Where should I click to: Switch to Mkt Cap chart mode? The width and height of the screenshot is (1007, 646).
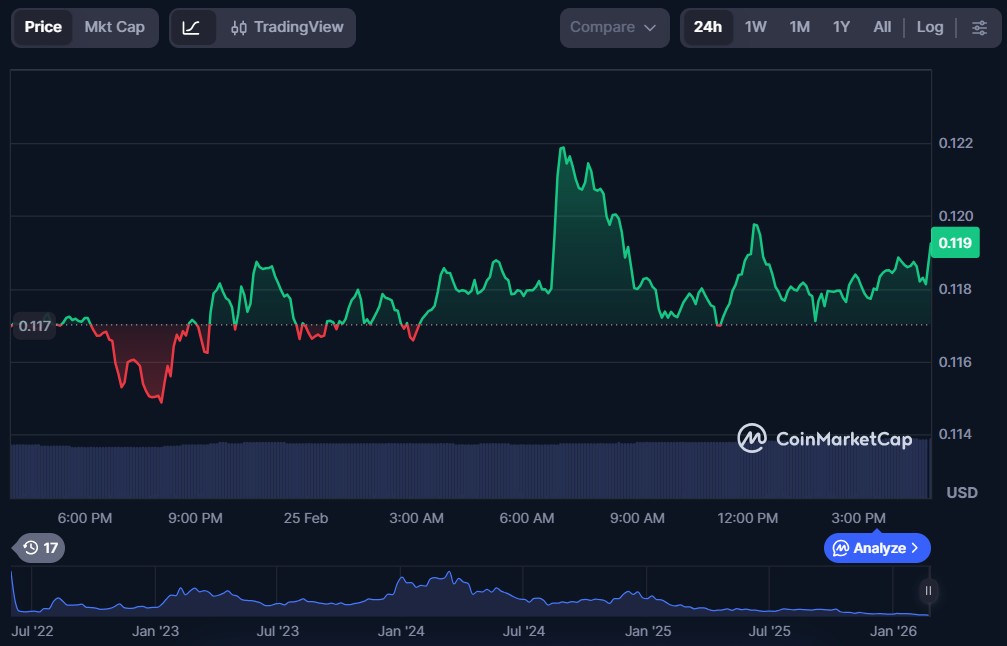tap(114, 28)
